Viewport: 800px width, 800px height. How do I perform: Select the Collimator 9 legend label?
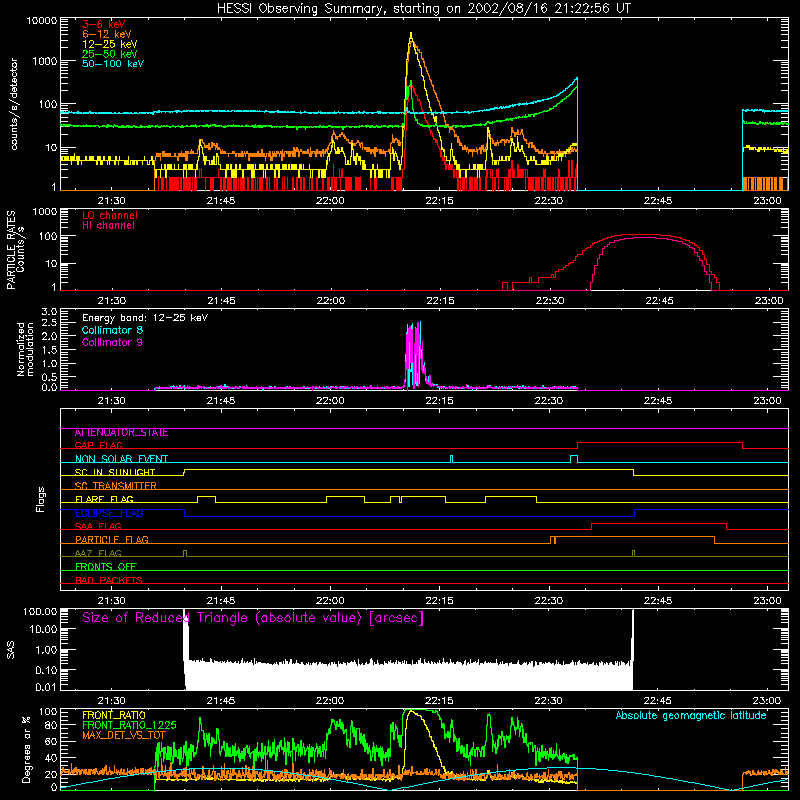pos(112,342)
